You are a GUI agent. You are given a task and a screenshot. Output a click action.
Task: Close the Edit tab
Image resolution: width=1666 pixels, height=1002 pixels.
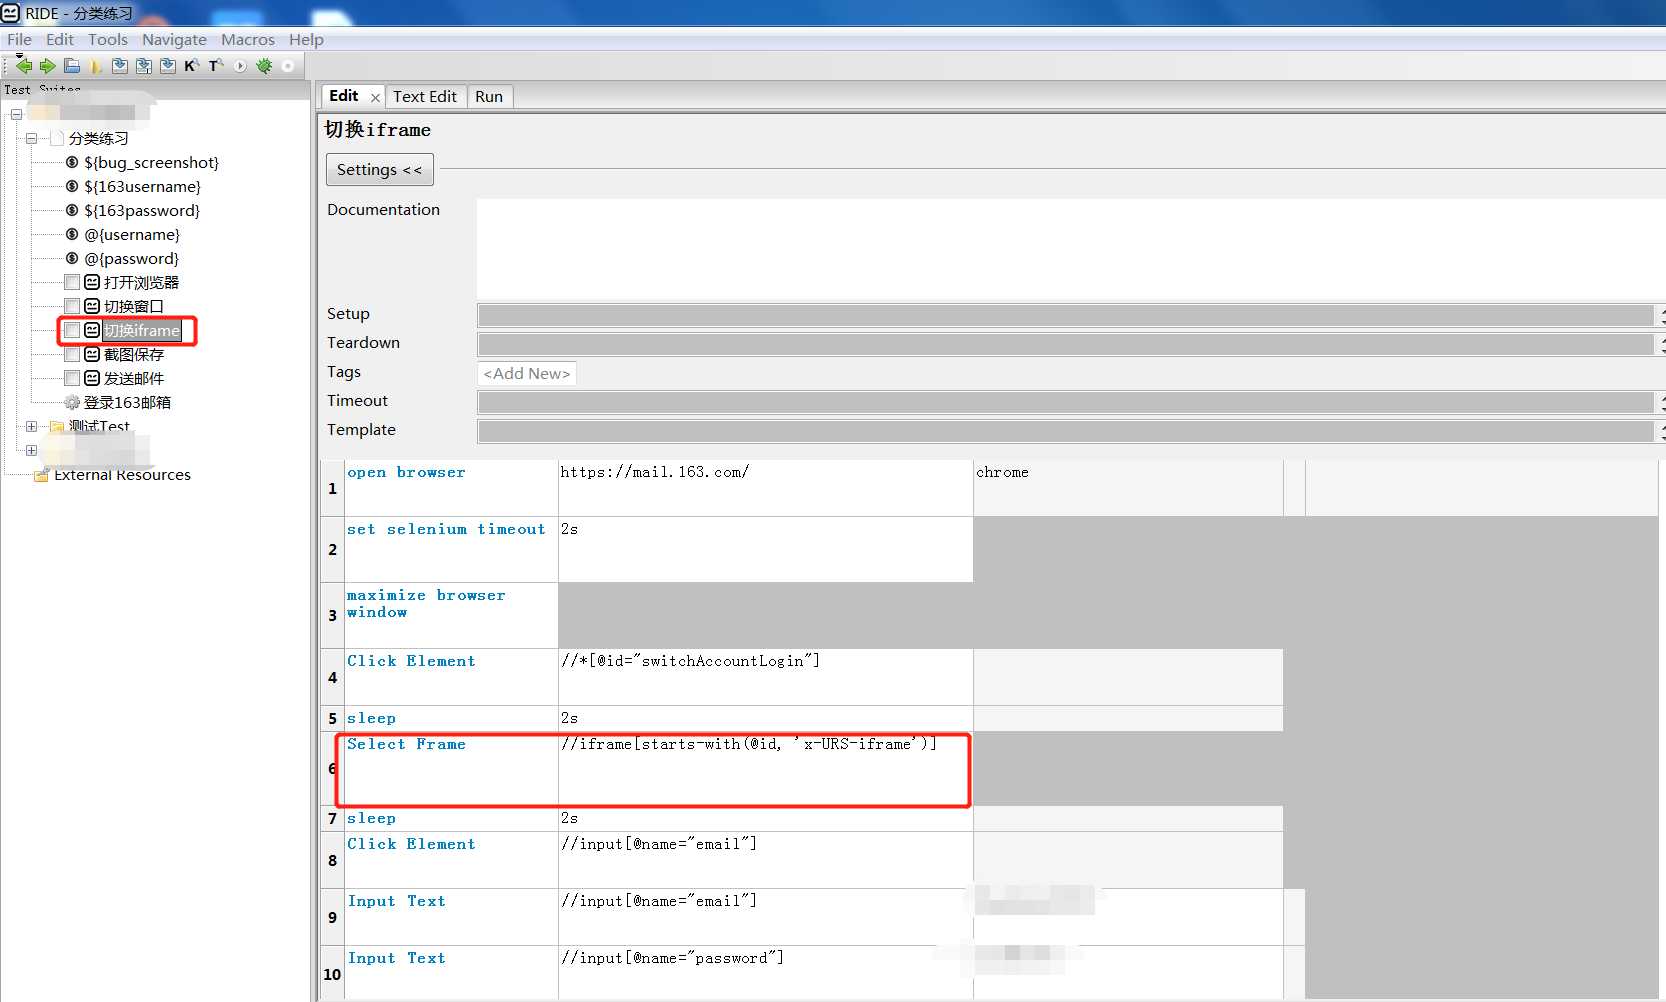pos(375,97)
